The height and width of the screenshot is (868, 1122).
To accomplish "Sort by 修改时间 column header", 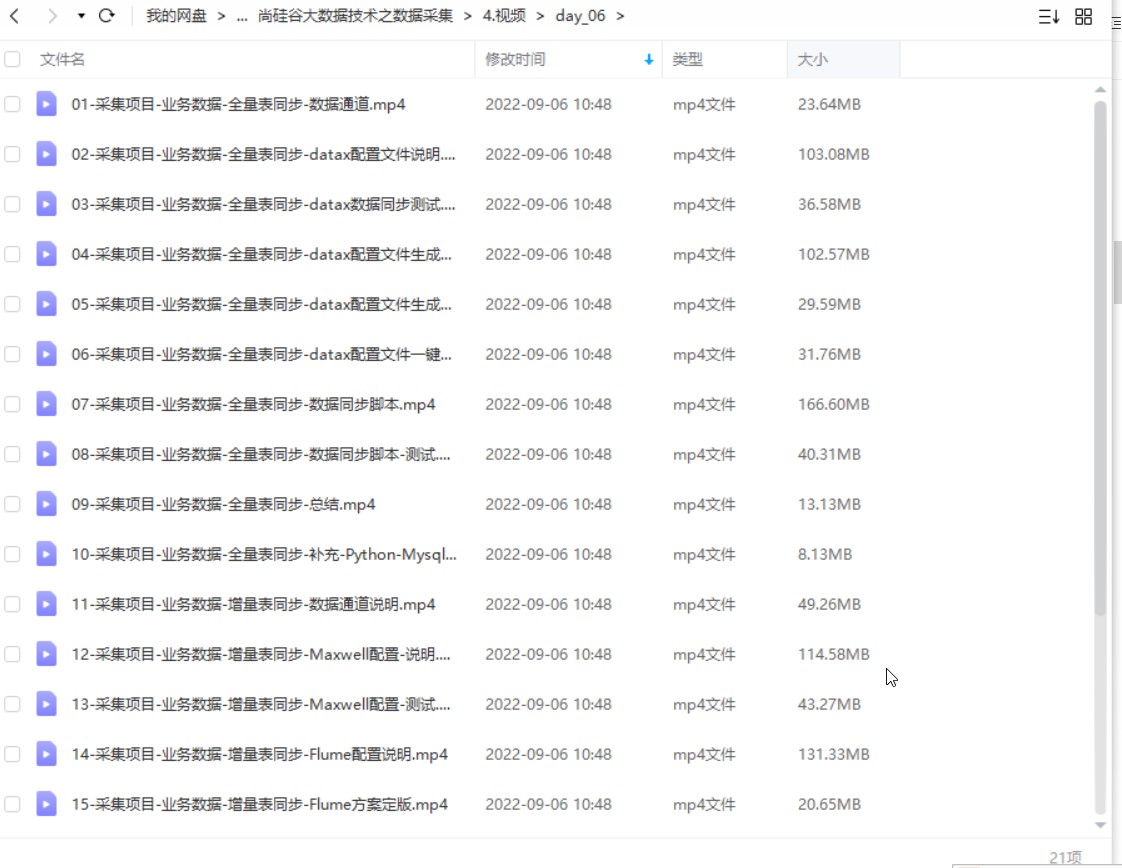I will tap(515, 59).
